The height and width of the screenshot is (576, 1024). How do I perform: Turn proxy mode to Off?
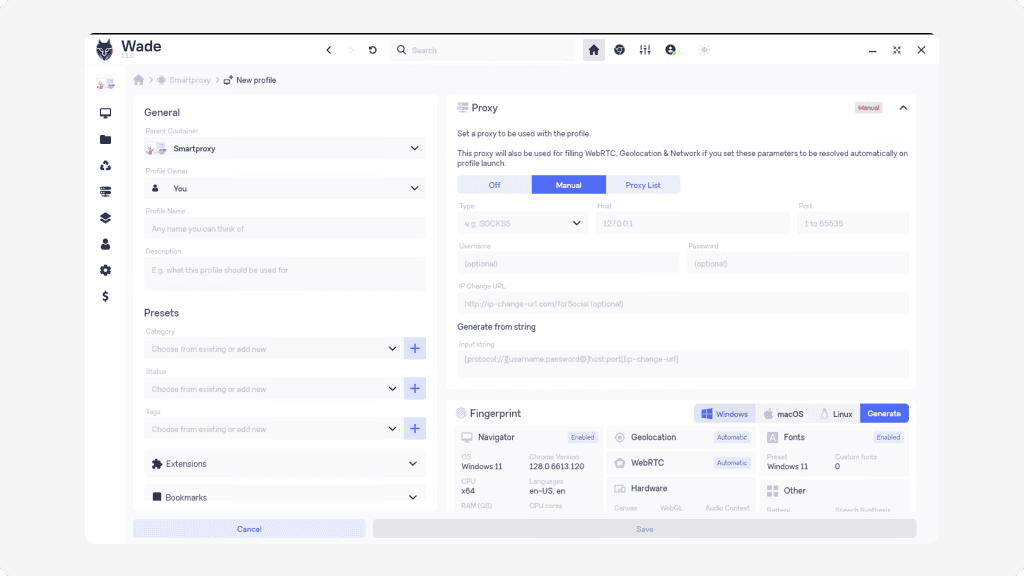(494, 185)
